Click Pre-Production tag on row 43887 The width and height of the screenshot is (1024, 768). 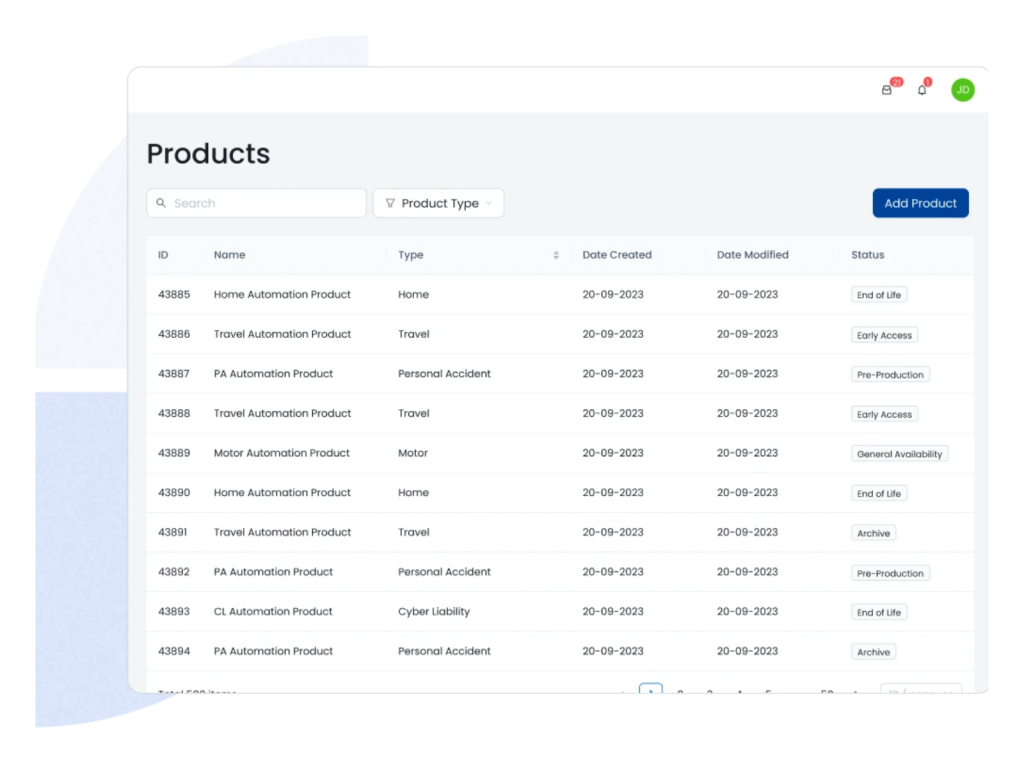coord(889,375)
